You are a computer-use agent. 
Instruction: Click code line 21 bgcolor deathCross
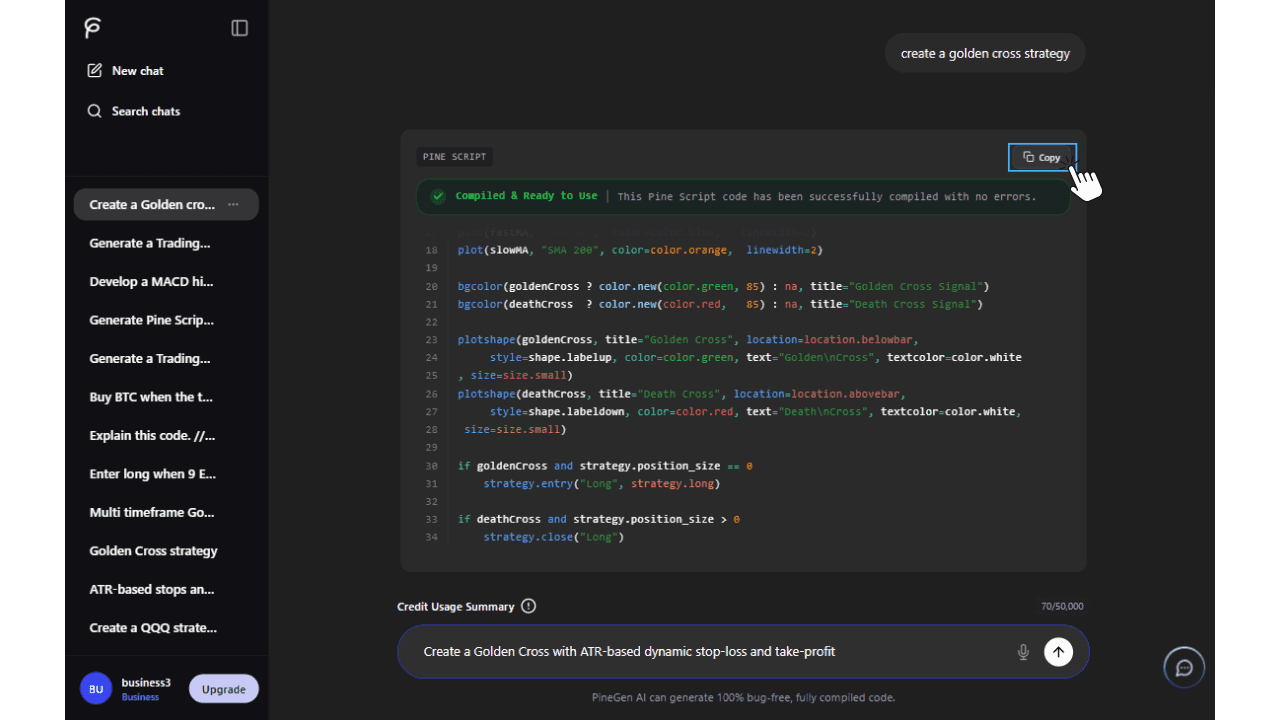tap(720, 304)
